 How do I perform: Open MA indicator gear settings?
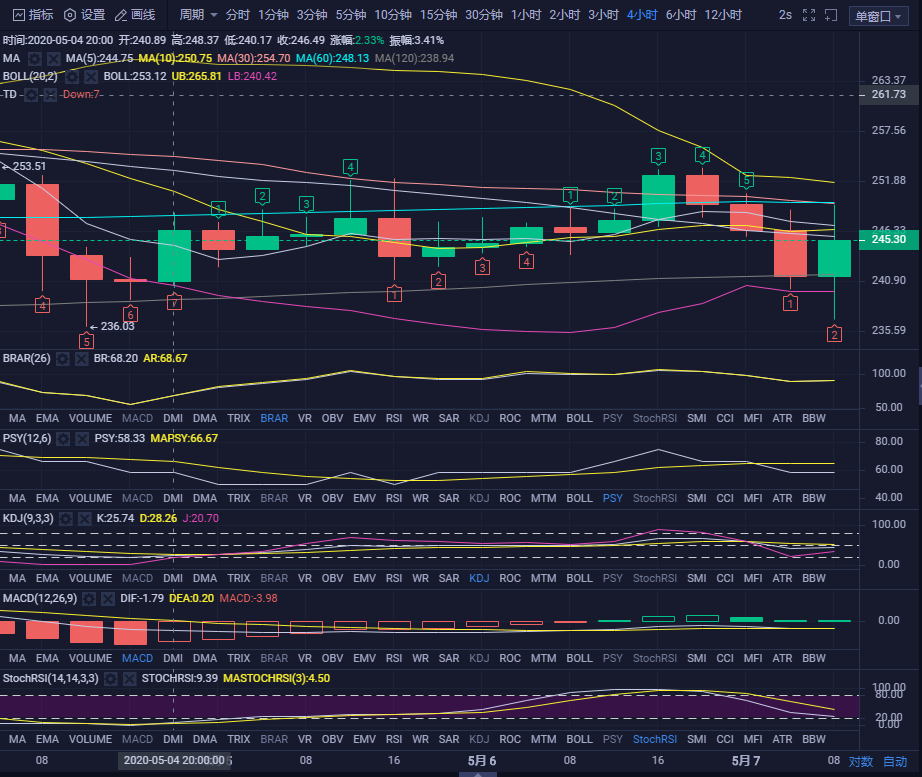tap(35, 58)
